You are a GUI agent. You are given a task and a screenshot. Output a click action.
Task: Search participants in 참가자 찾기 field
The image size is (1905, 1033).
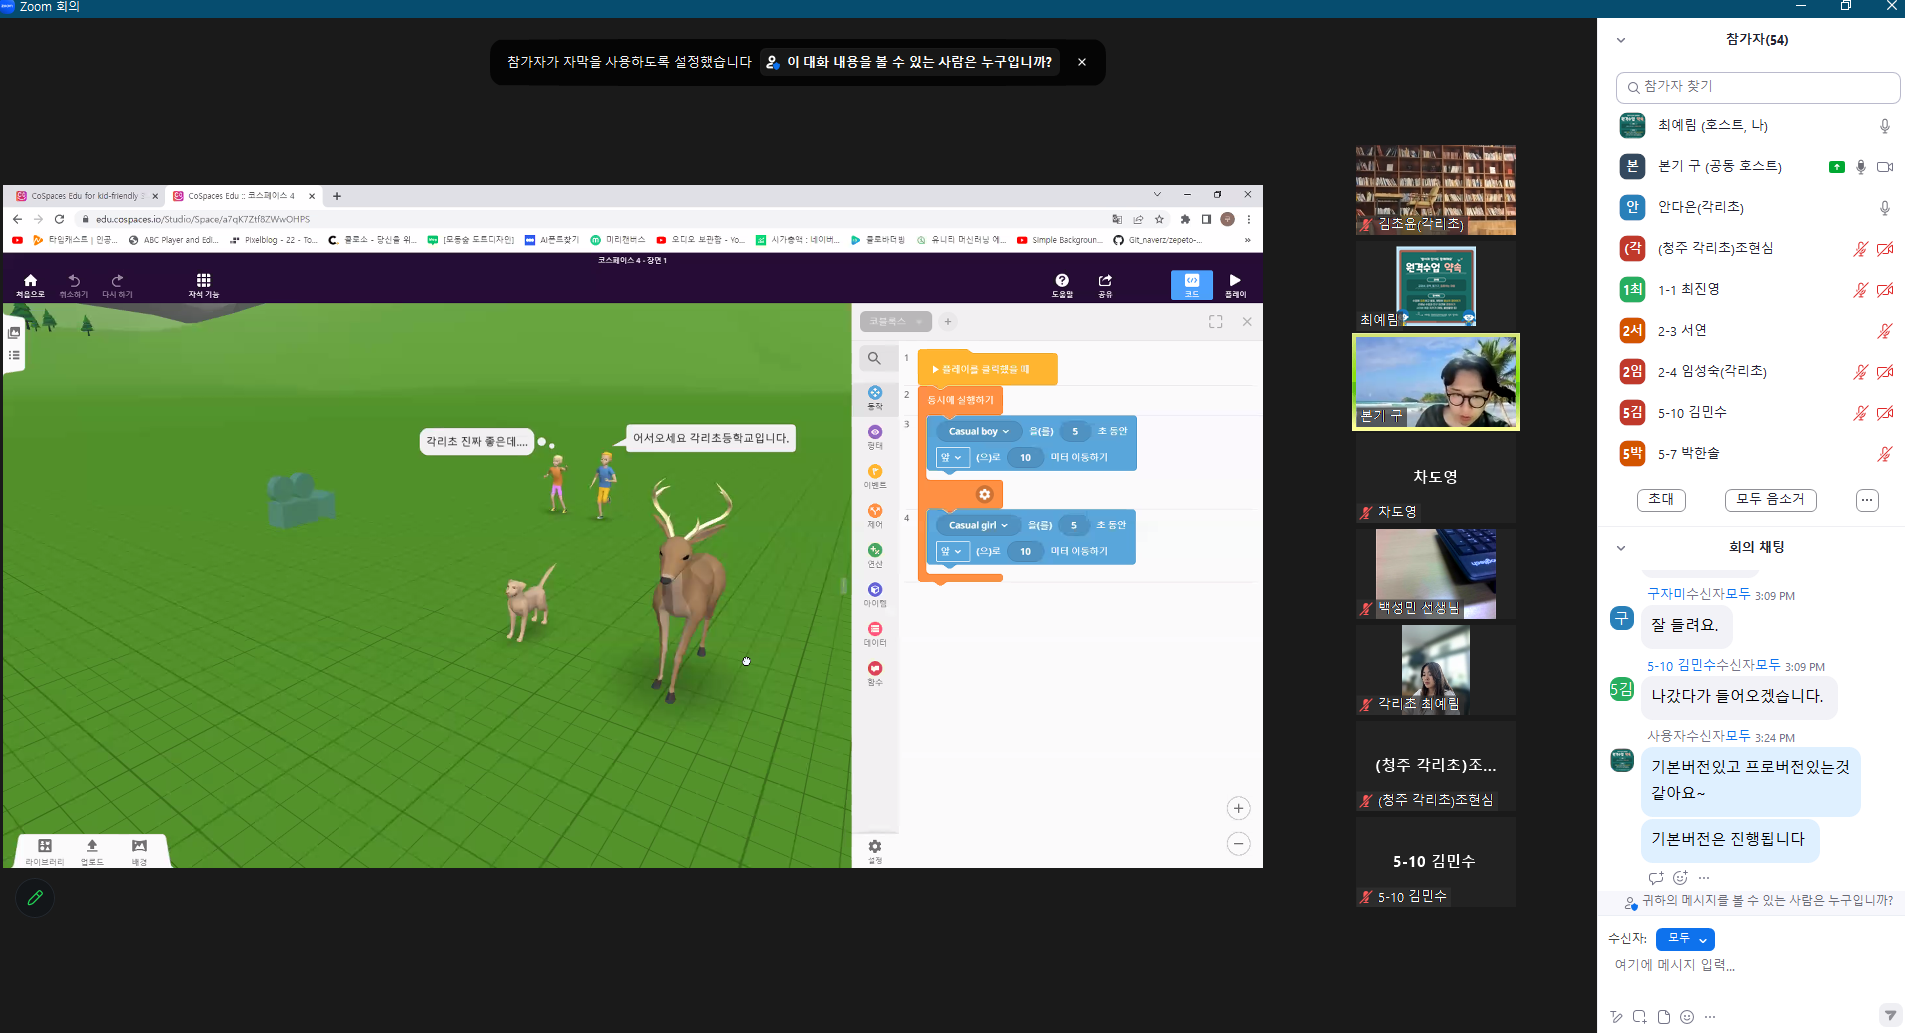pos(1757,87)
